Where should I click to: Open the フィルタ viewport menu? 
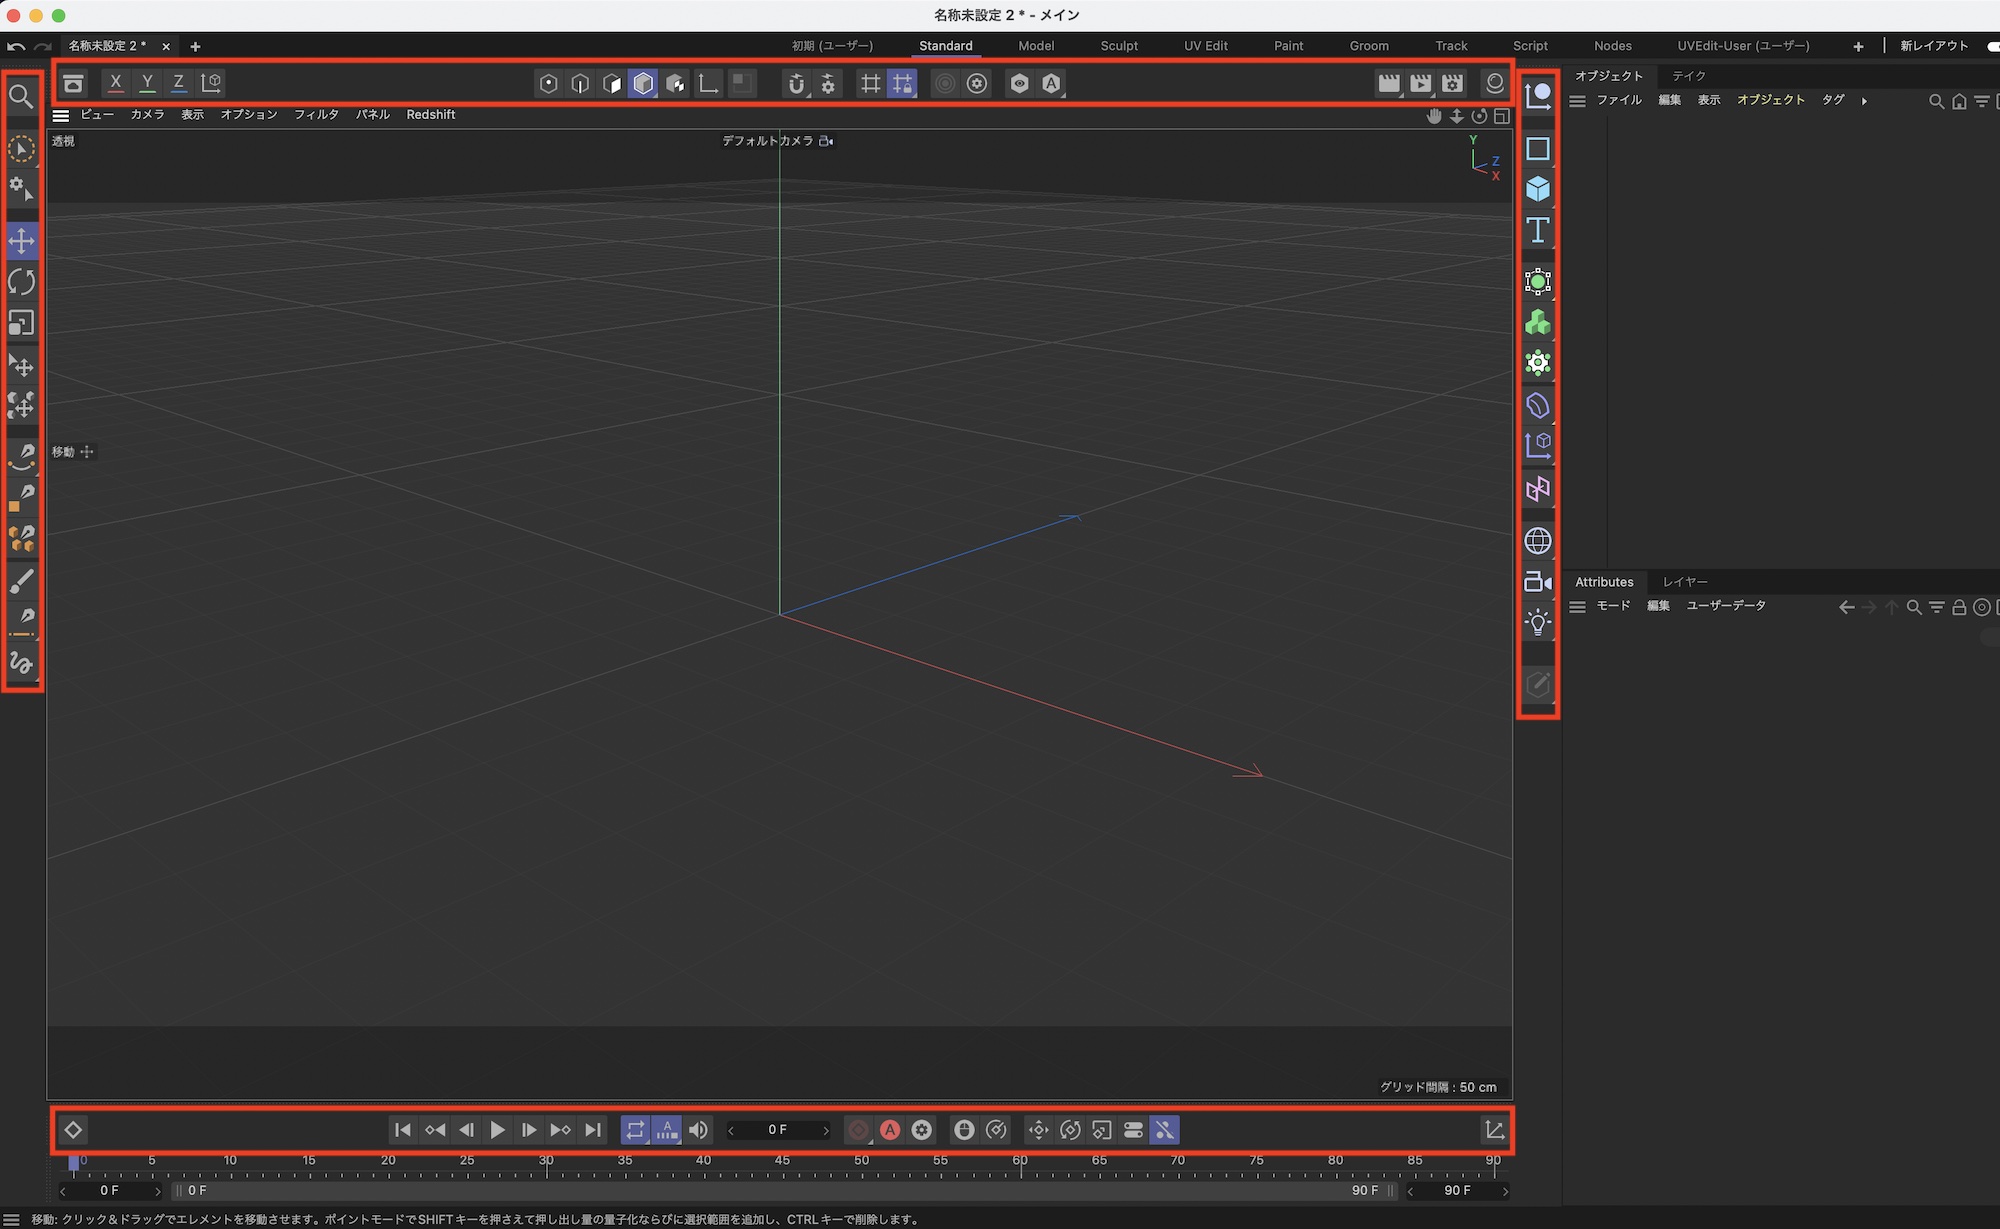[x=316, y=115]
